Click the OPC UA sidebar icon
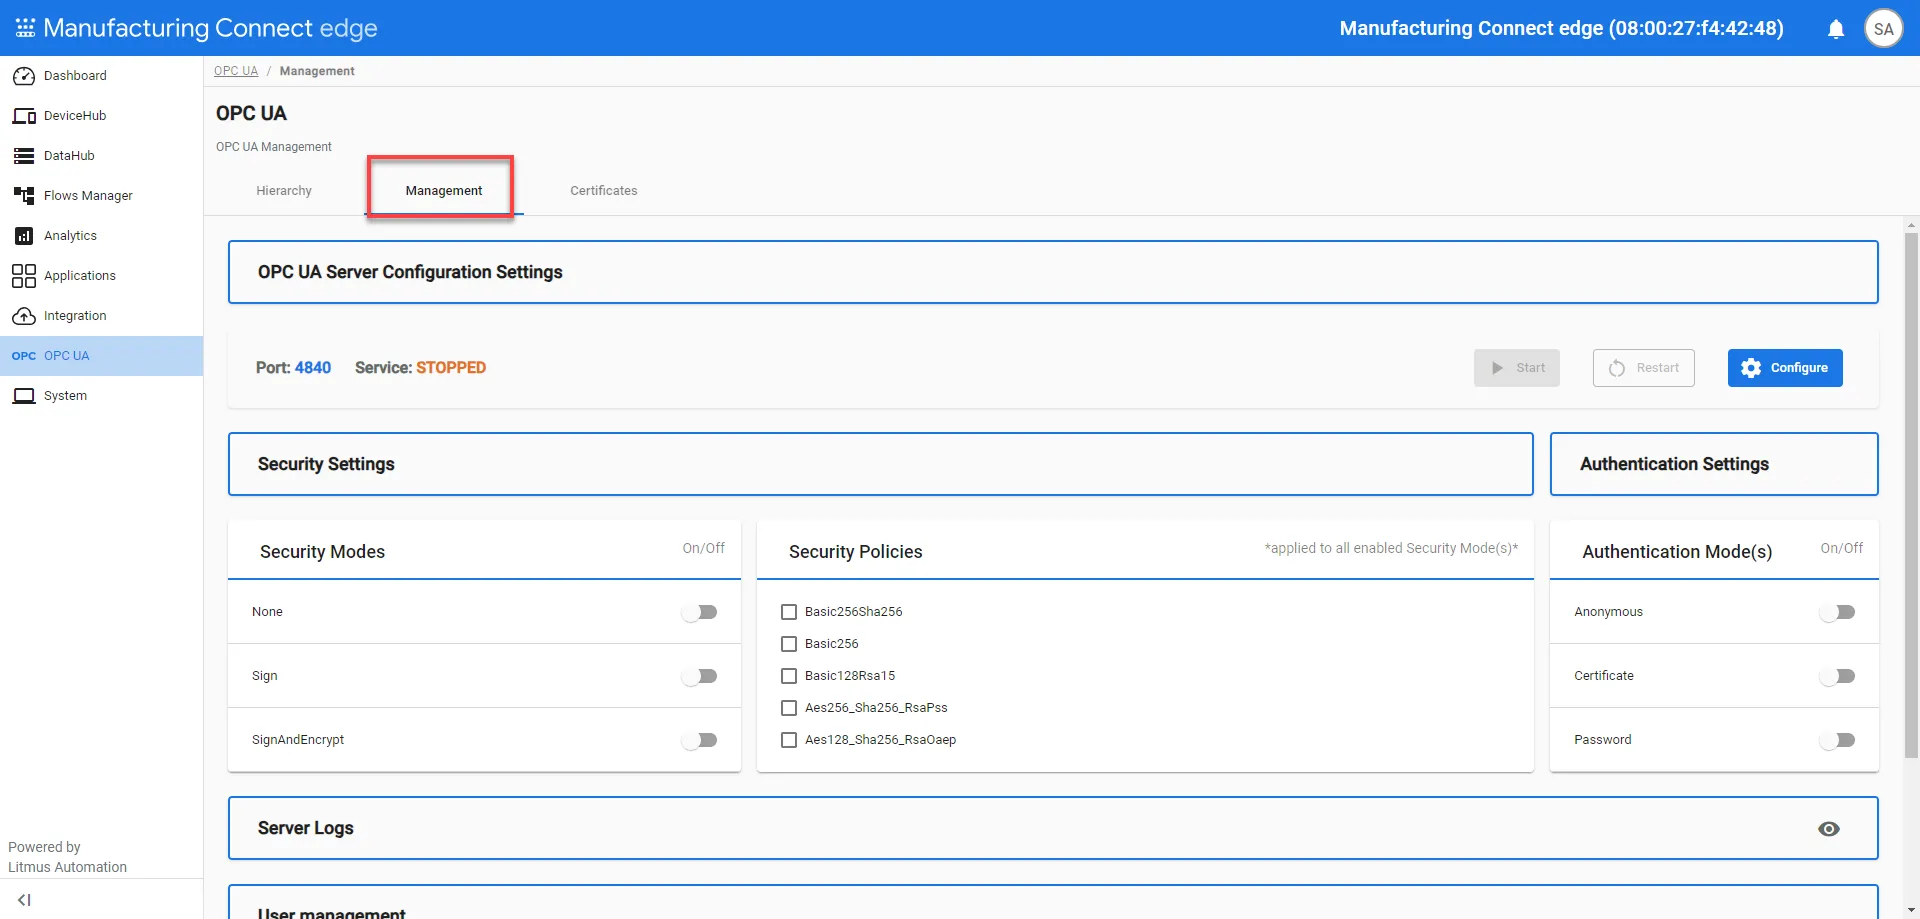This screenshot has height=919, width=1920. [24, 356]
